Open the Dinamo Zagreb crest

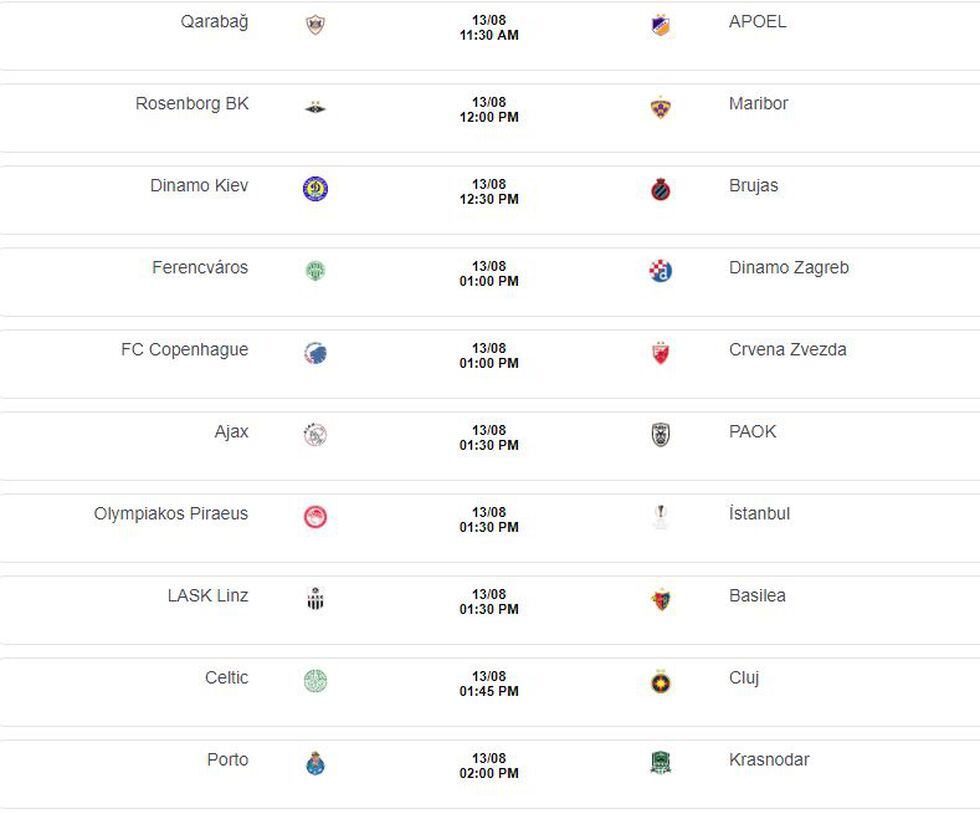pos(660,271)
